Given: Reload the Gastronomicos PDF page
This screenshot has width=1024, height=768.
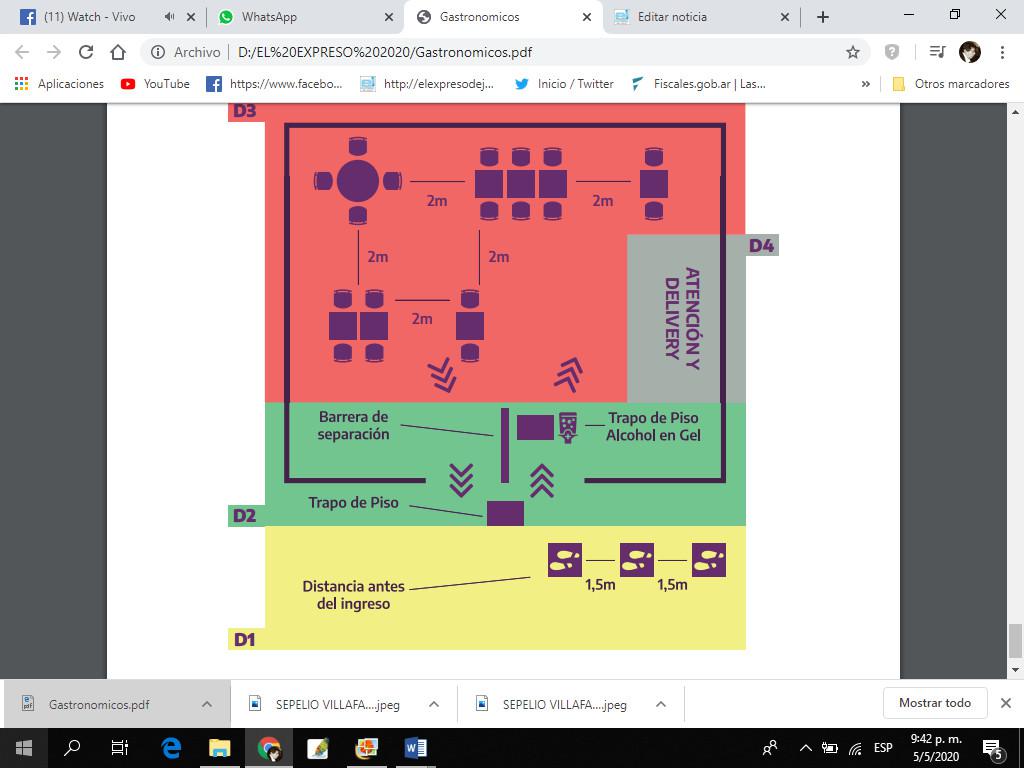Looking at the screenshot, I should tap(85, 52).
